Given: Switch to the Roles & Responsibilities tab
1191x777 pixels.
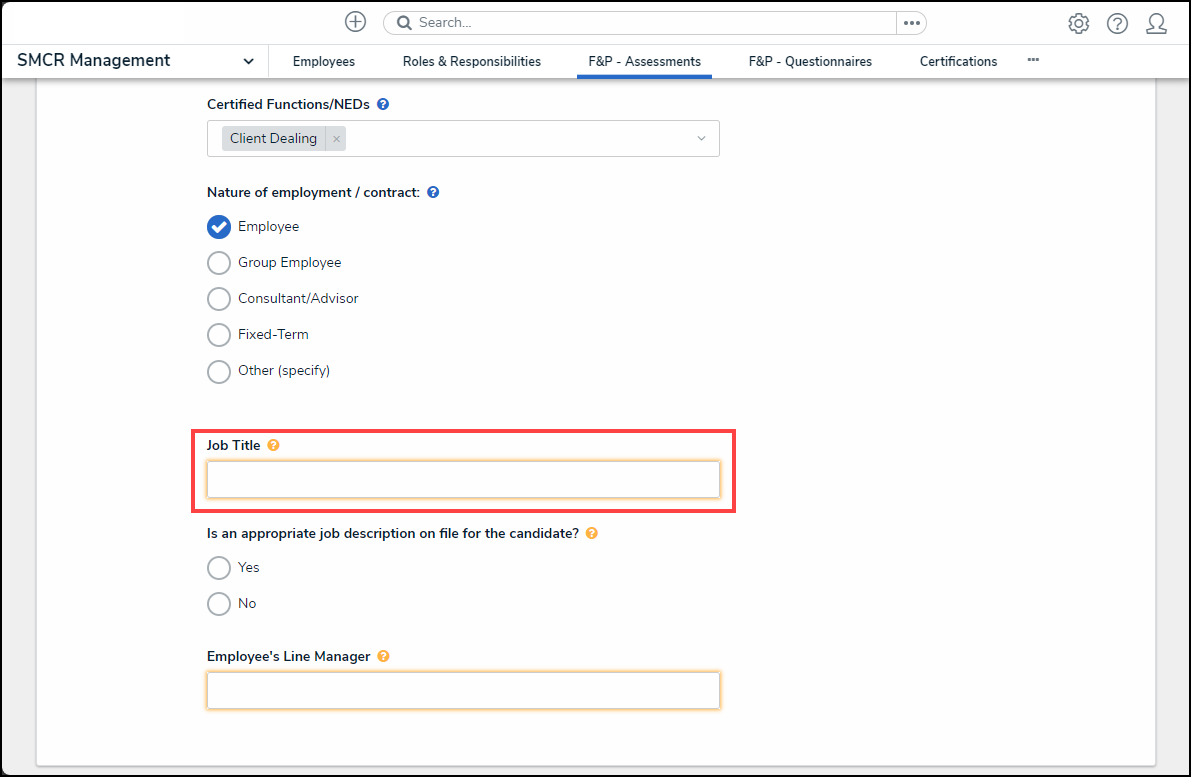Looking at the screenshot, I should click(472, 61).
